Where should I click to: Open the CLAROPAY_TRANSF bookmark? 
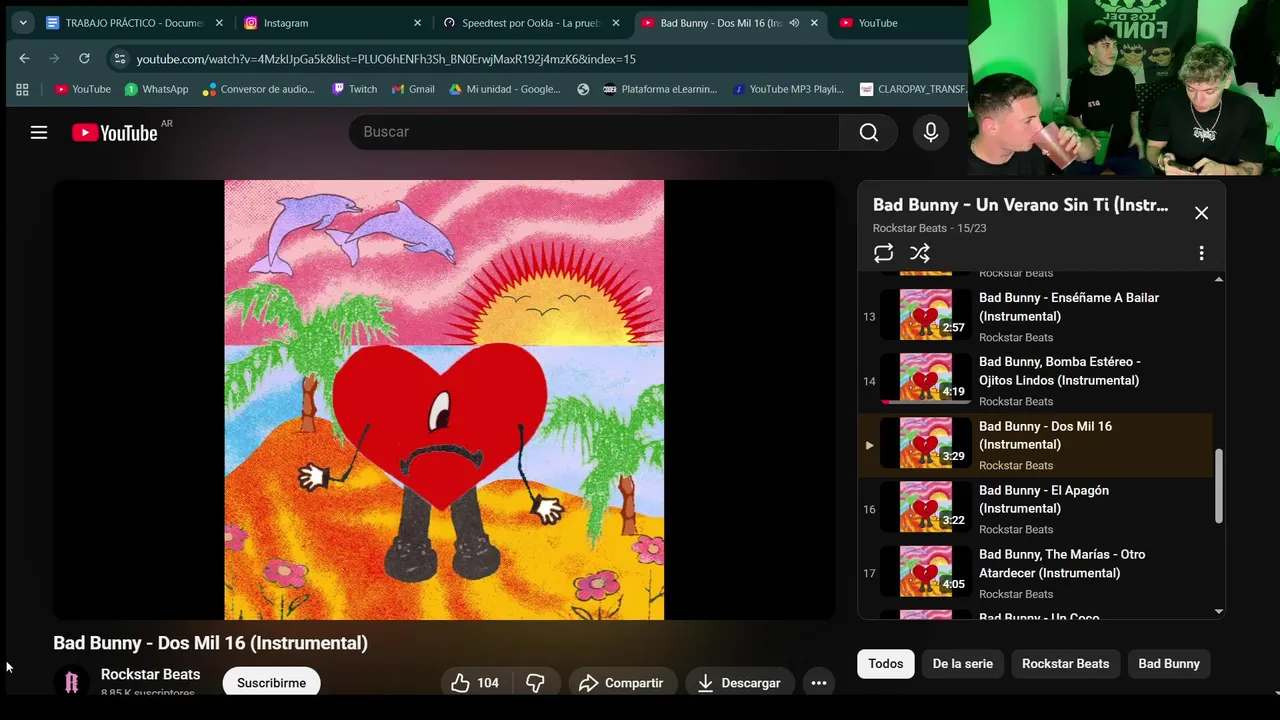(913, 89)
